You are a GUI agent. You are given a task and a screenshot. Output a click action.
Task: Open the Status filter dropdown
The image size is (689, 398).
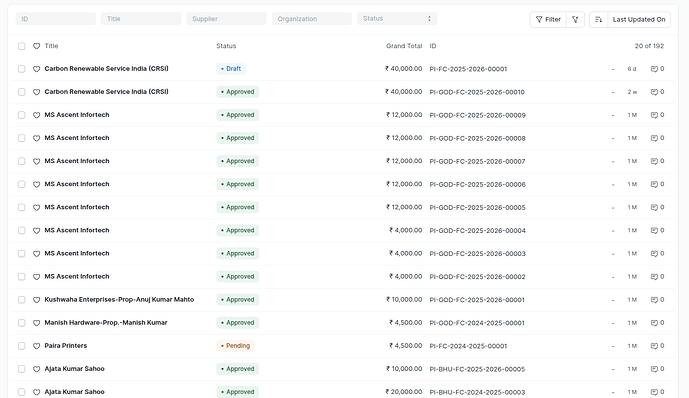pyautogui.click(x=397, y=18)
